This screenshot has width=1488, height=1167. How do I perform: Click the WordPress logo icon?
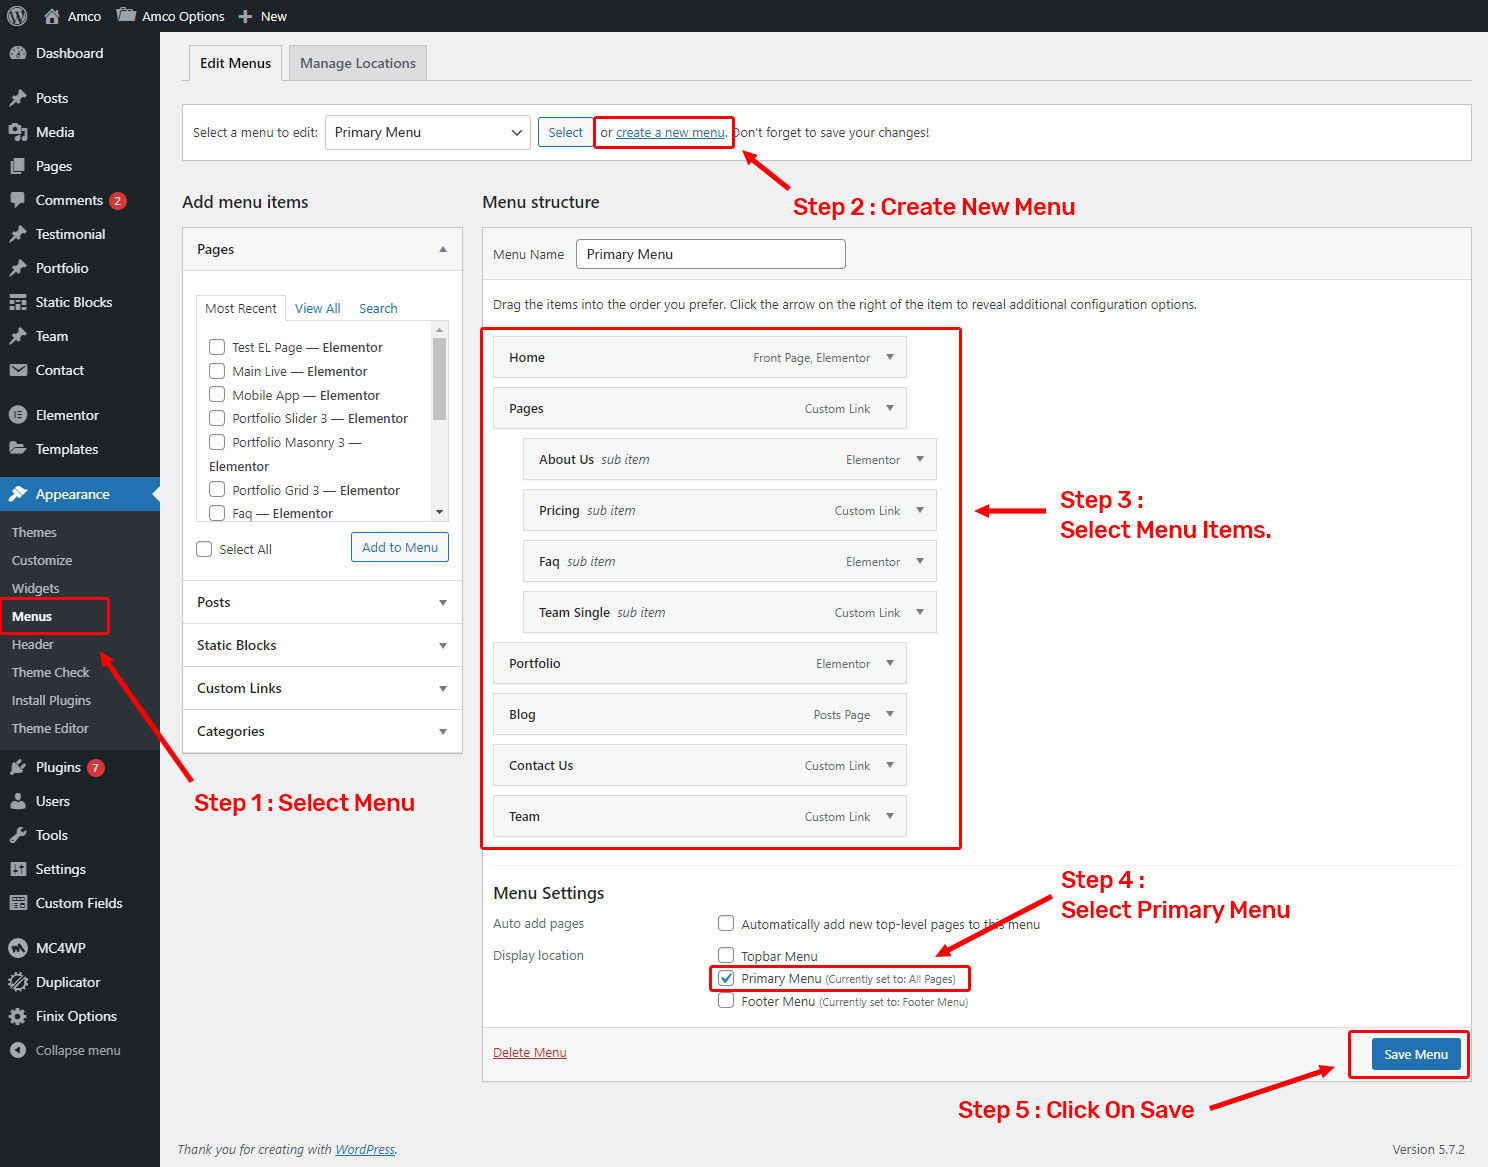[x=17, y=16]
